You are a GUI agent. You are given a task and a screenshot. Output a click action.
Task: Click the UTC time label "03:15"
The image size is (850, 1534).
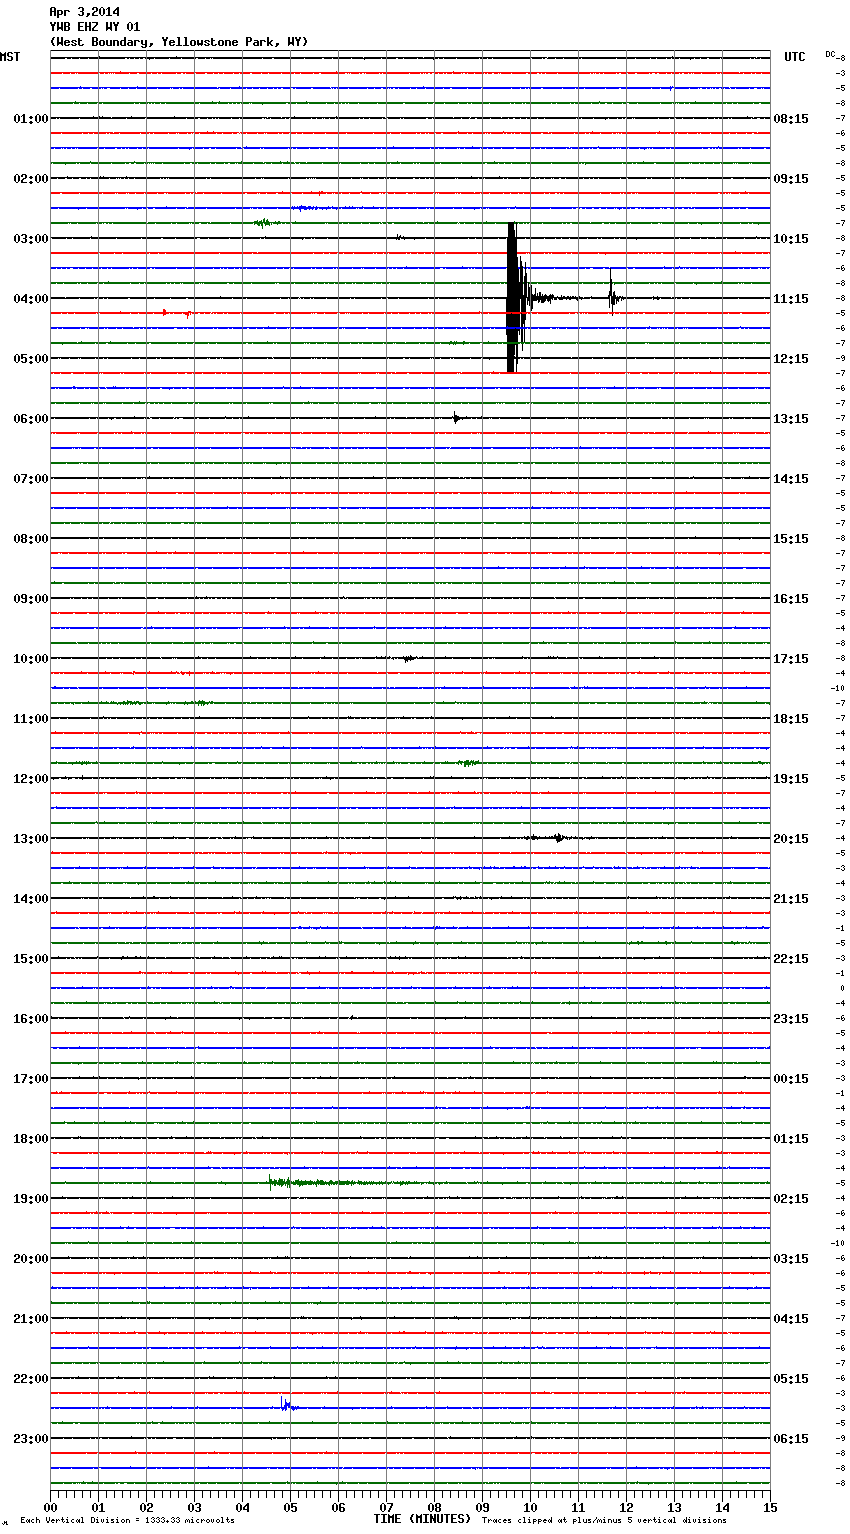point(791,1259)
